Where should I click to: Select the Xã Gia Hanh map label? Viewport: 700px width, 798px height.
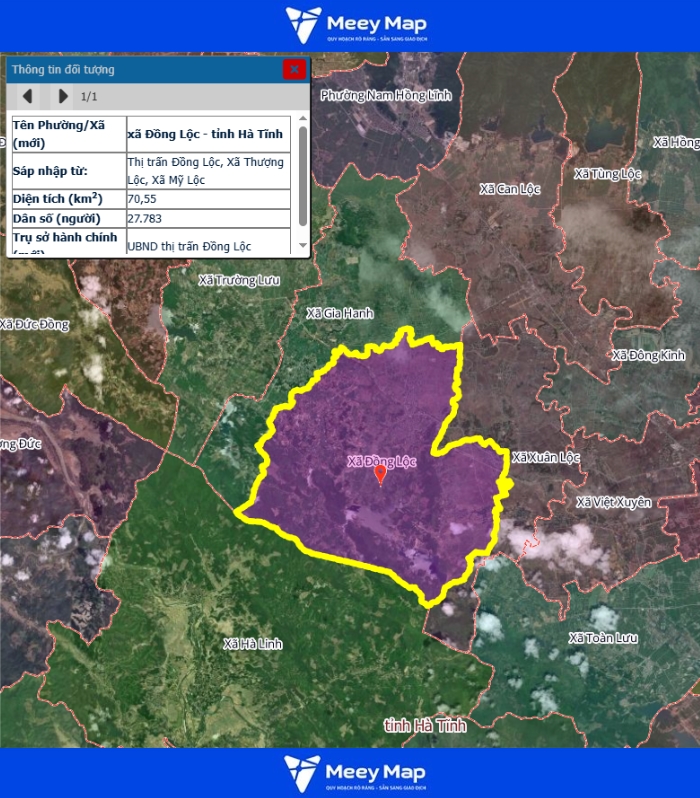[339, 313]
